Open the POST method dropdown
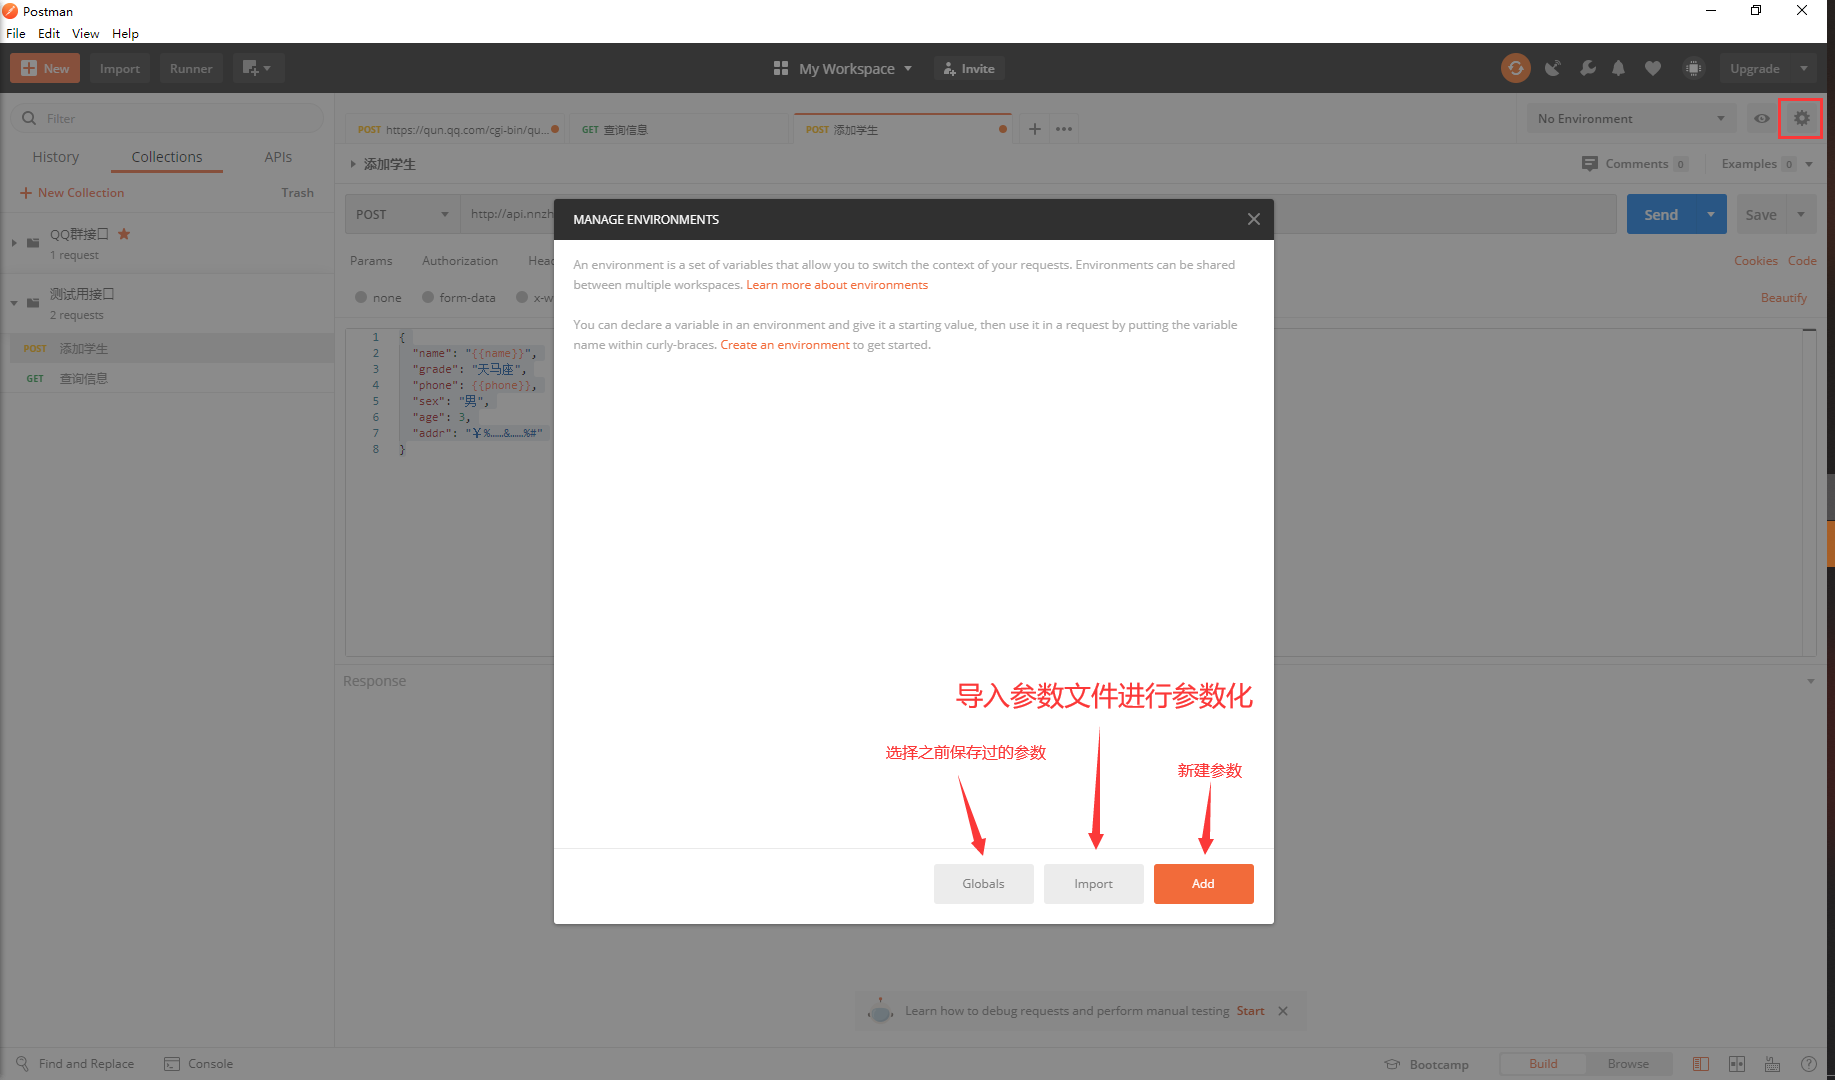This screenshot has height=1080, width=1835. pyautogui.click(x=402, y=214)
